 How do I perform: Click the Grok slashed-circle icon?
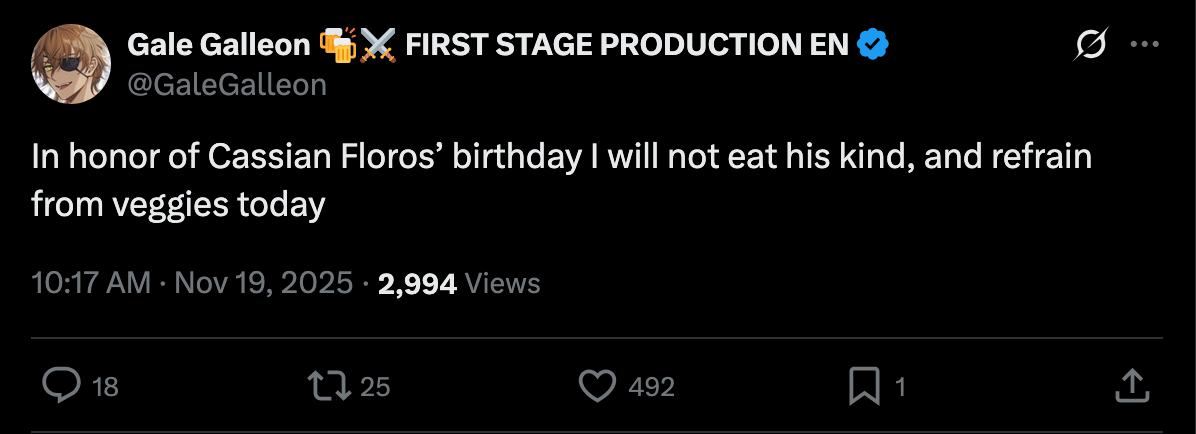coord(1090,45)
